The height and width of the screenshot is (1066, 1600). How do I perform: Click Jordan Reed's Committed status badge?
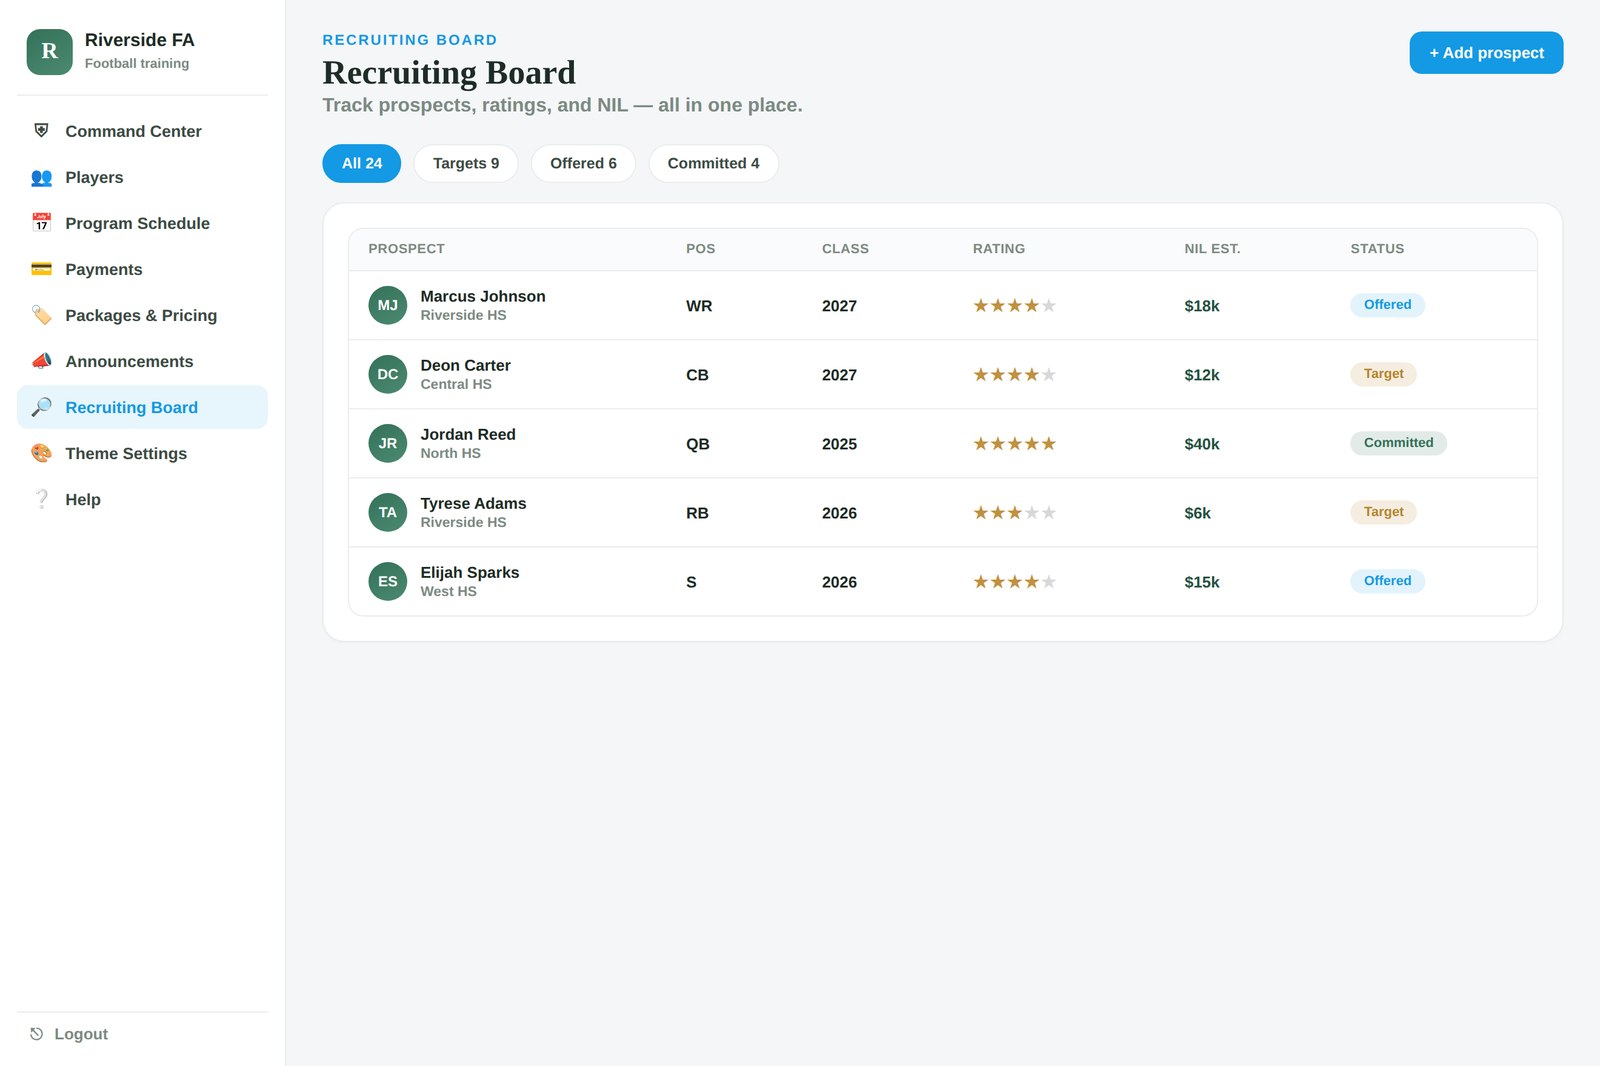[x=1398, y=443]
